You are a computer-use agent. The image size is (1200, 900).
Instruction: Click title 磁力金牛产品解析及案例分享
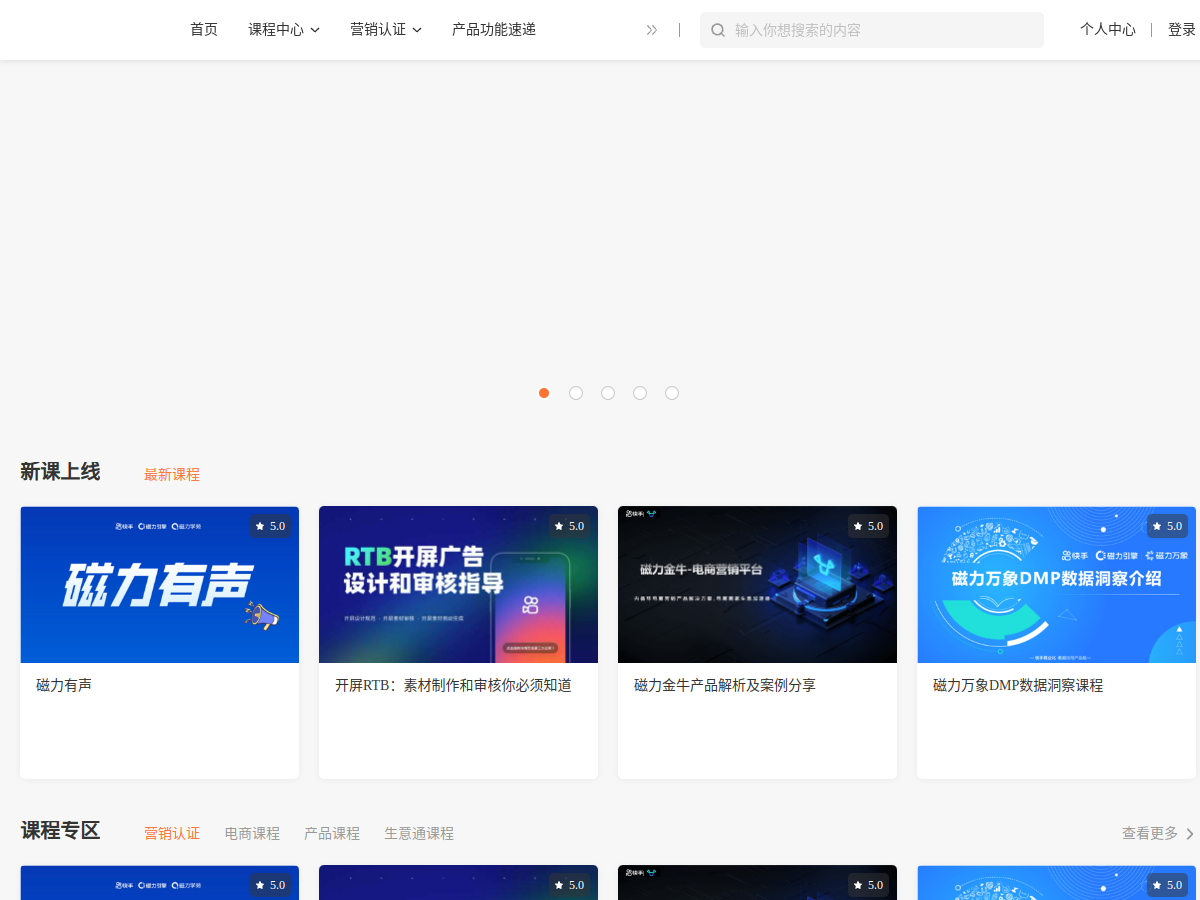click(725, 686)
